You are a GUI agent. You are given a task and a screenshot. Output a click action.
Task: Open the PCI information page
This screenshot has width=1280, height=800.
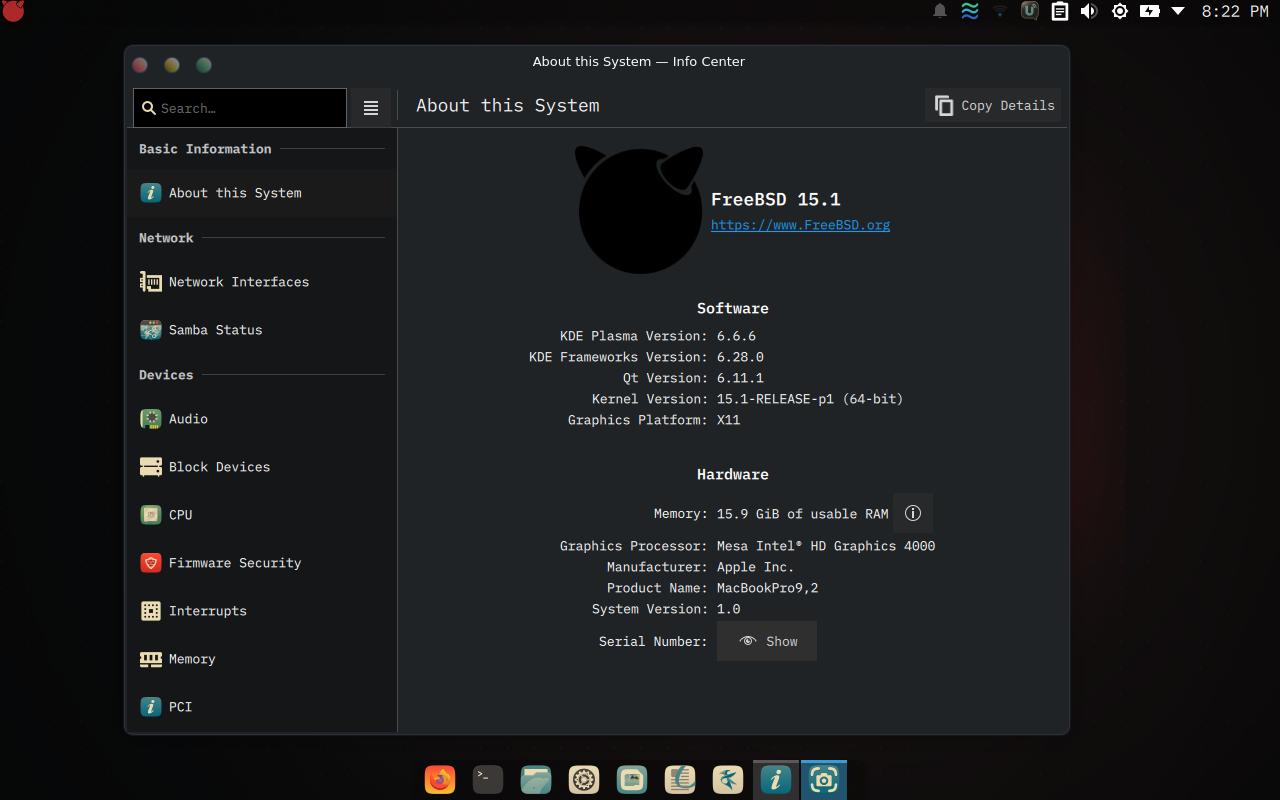click(262, 707)
